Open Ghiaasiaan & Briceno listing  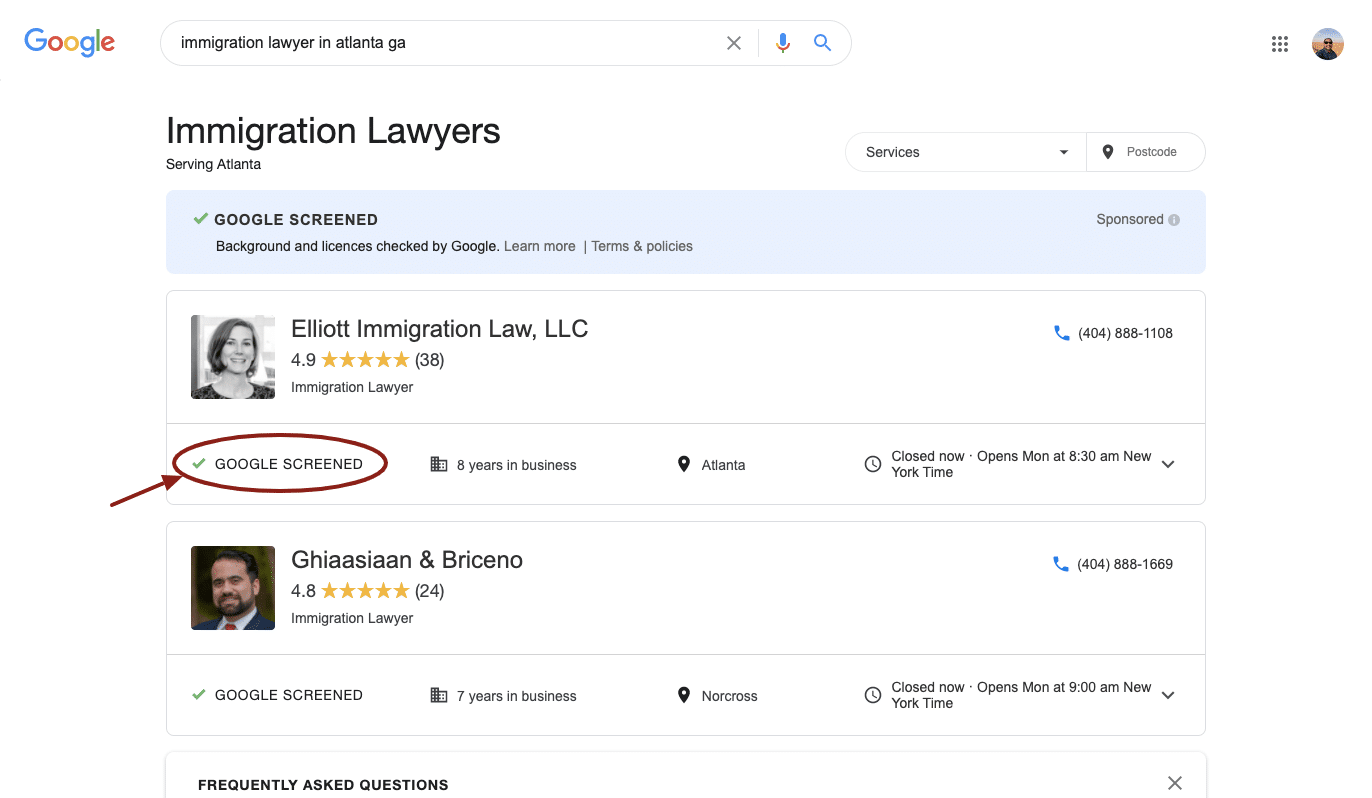pos(406,560)
